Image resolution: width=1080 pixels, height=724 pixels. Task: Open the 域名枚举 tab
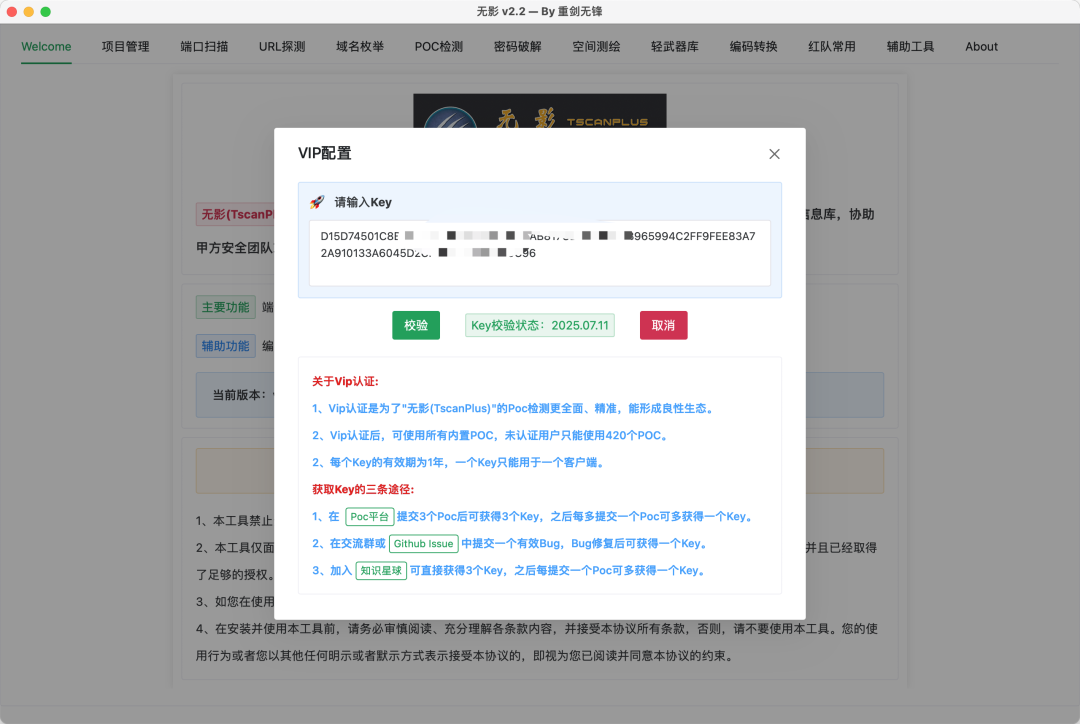[360, 46]
